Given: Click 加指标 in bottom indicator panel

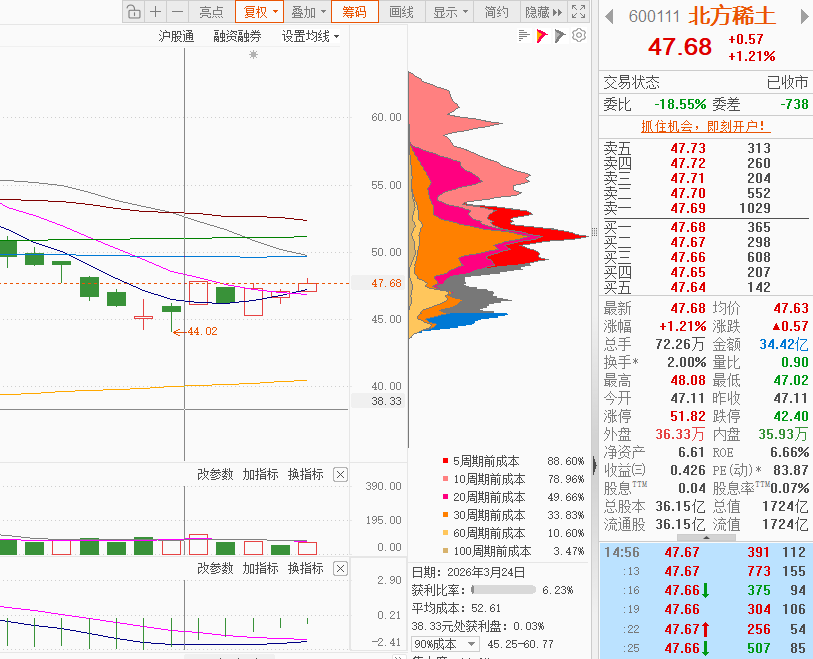Looking at the screenshot, I should click(x=260, y=569).
